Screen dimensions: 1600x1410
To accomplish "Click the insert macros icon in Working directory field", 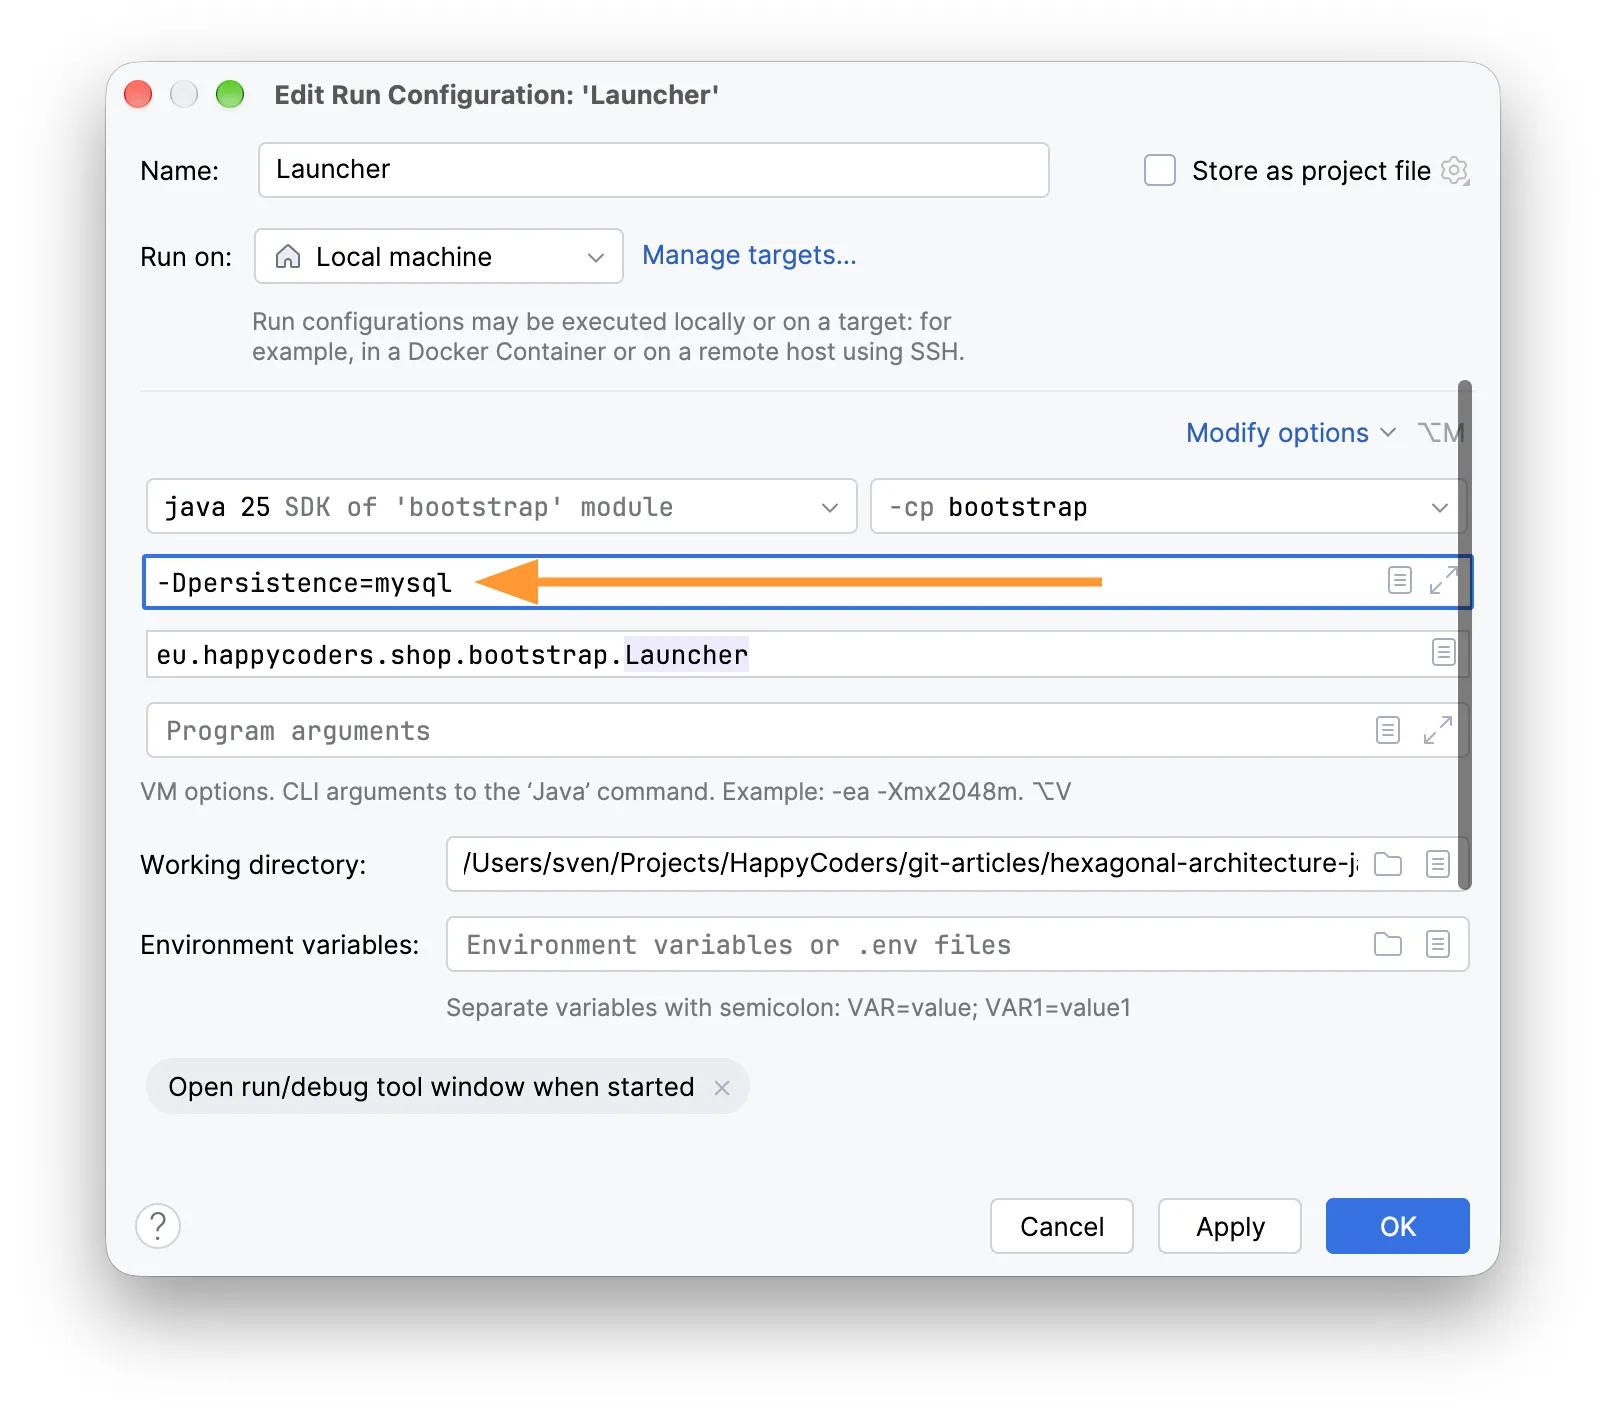I will click(1438, 863).
